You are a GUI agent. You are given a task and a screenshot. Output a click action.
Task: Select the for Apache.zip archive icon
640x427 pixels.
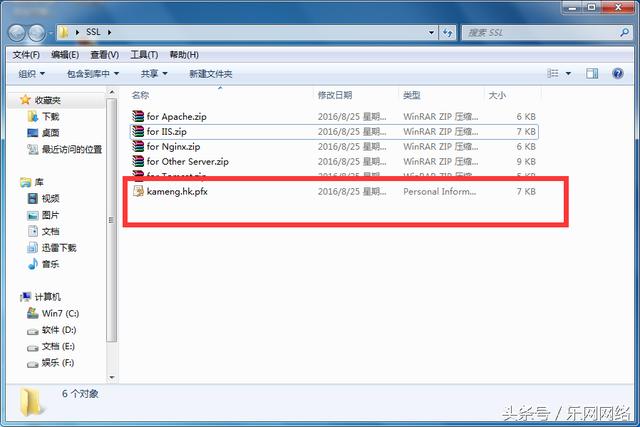pyautogui.click(x=138, y=116)
